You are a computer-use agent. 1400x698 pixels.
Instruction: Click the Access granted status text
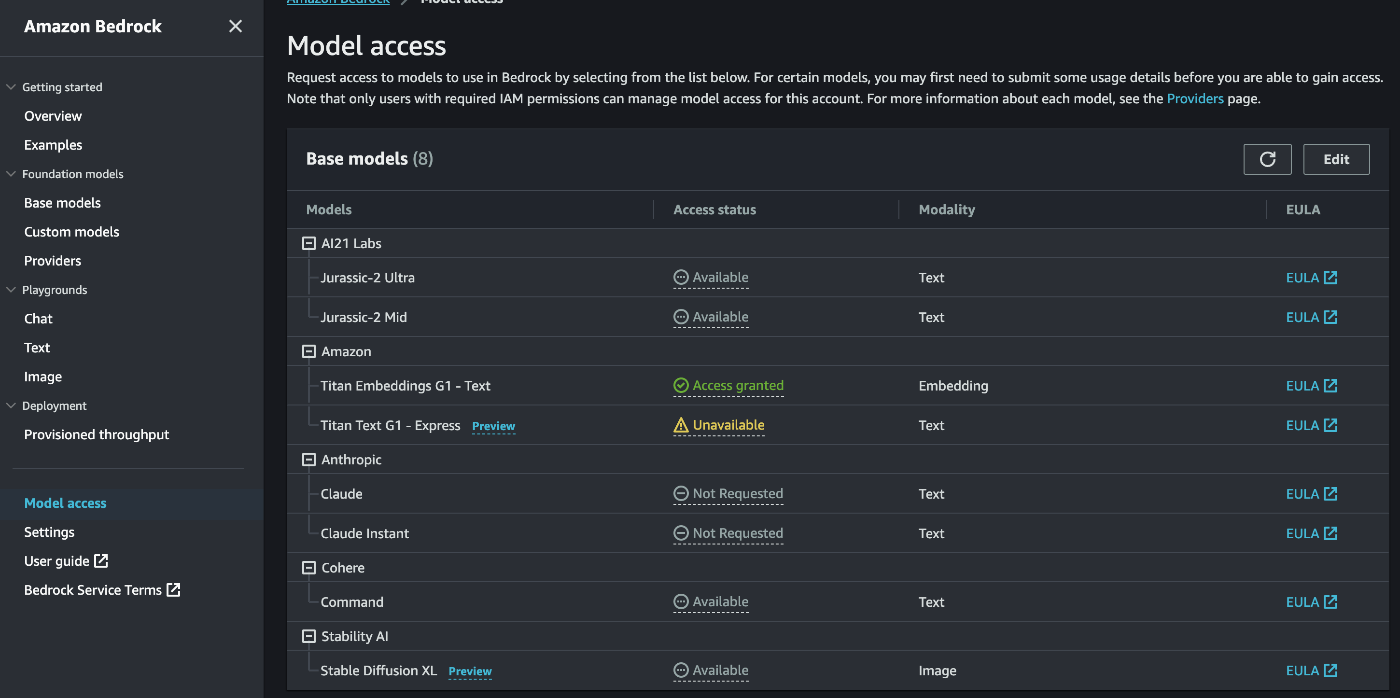click(x=738, y=386)
